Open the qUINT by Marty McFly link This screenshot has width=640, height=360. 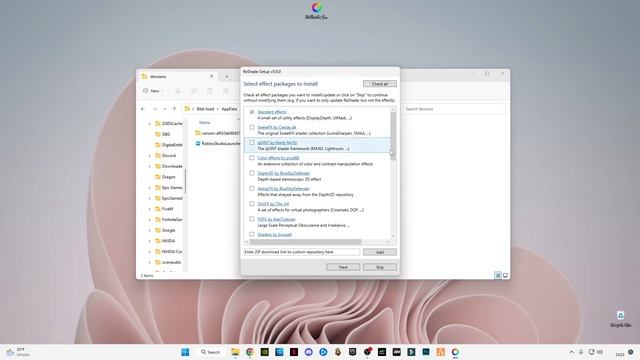coord(277,142)
